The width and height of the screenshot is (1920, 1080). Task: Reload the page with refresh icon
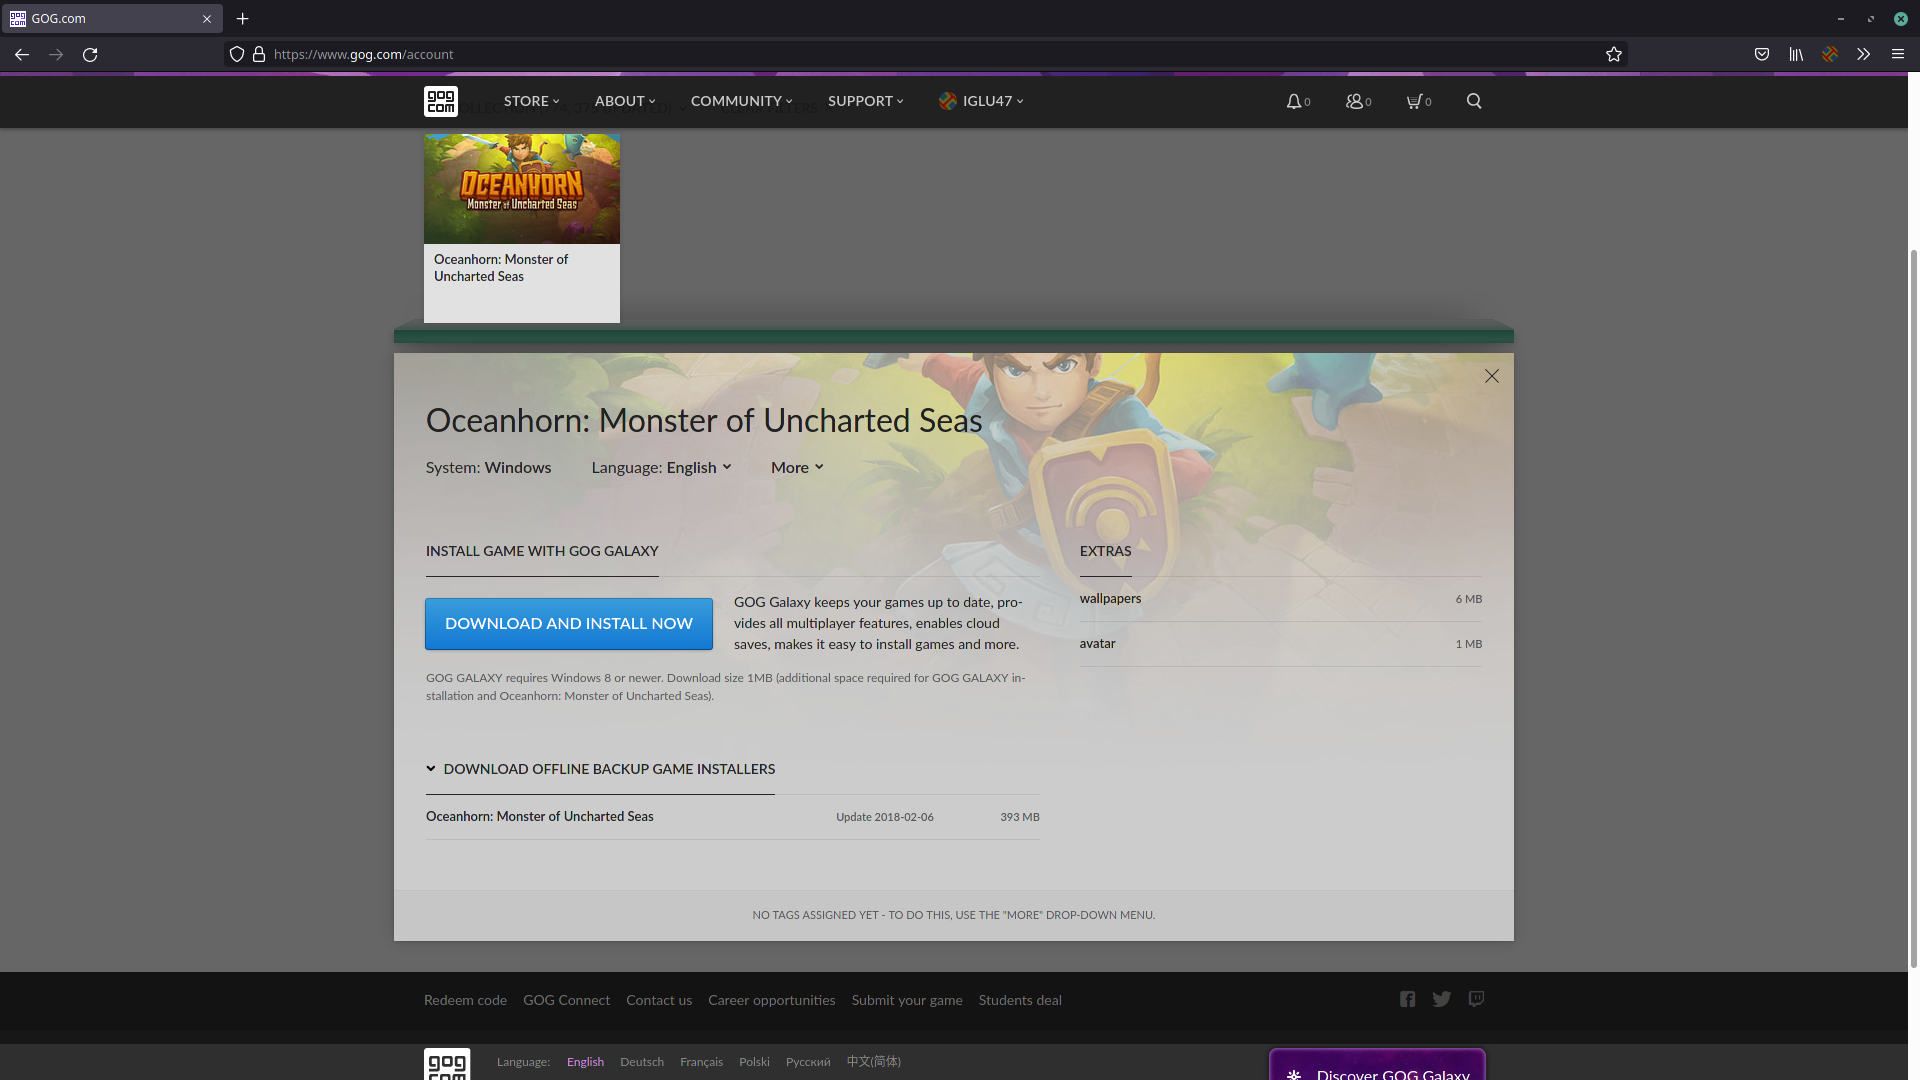pos(90,55)
